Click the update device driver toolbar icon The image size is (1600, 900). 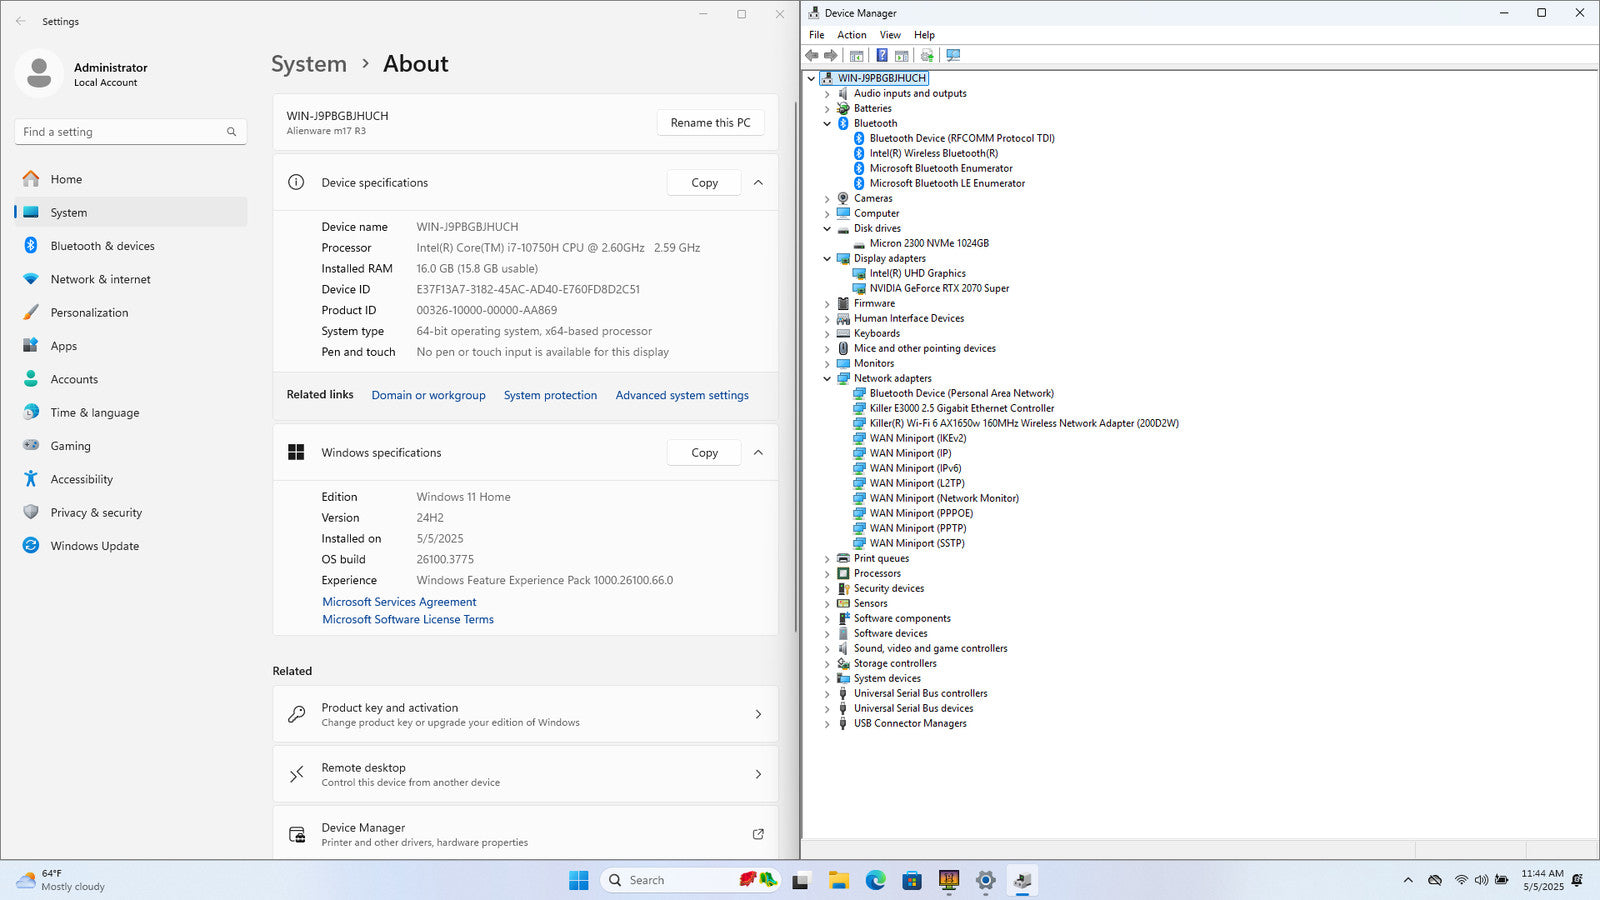click(927, 56)
